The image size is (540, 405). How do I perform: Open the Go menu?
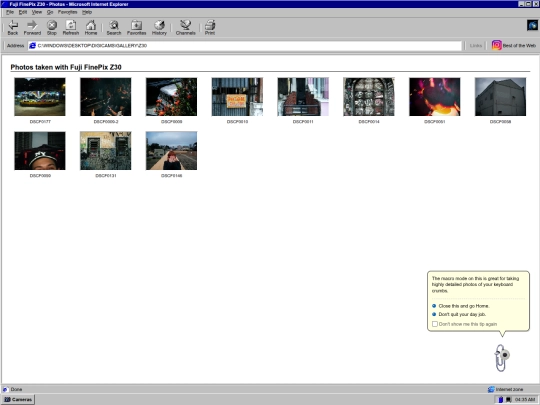50,12
